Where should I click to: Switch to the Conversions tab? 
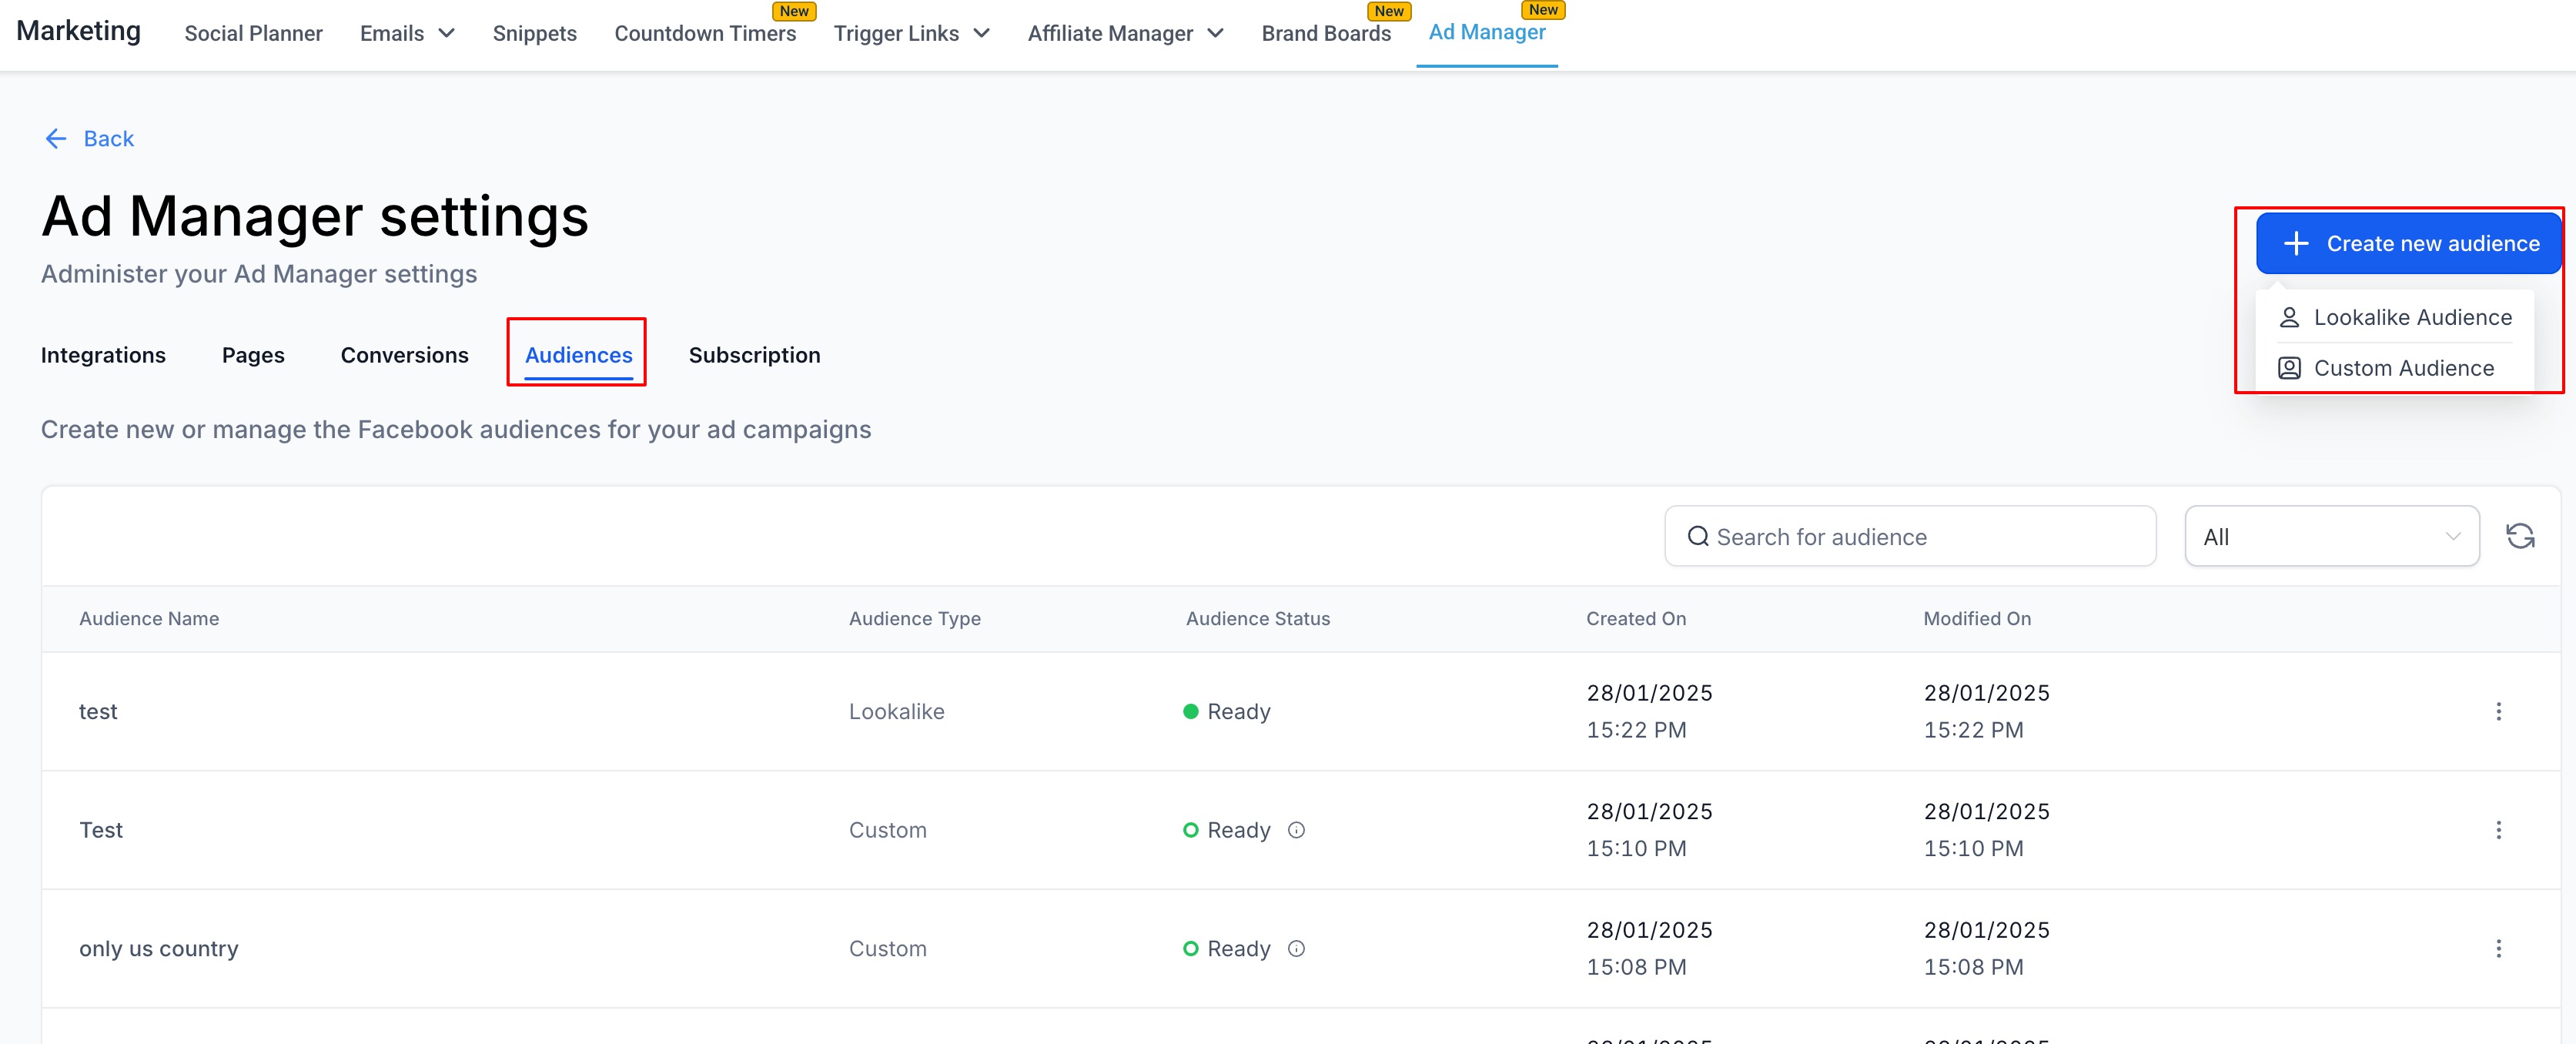[404, 355]
